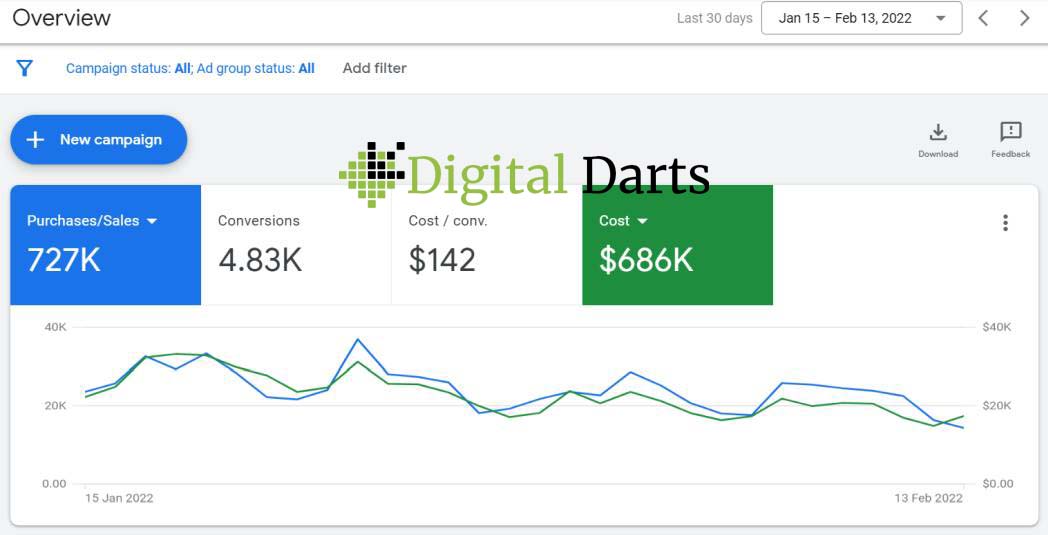Open the three-dot more options menu

coord(1005,223)
